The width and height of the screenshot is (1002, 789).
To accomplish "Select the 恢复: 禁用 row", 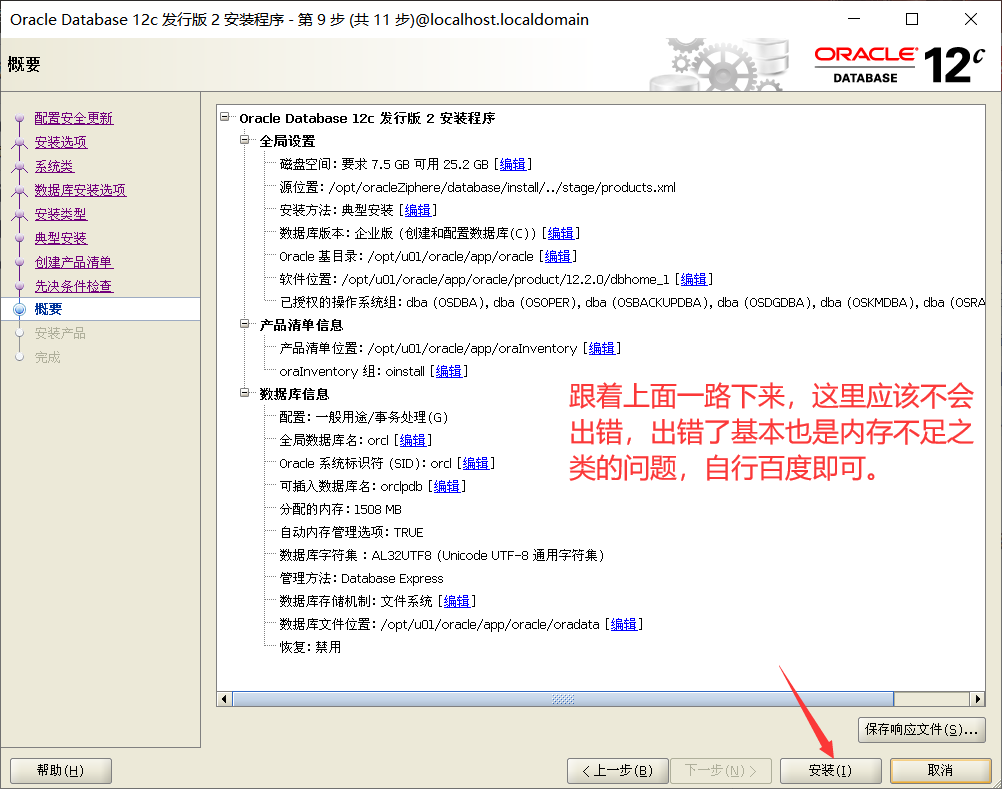I will (310, 647).
